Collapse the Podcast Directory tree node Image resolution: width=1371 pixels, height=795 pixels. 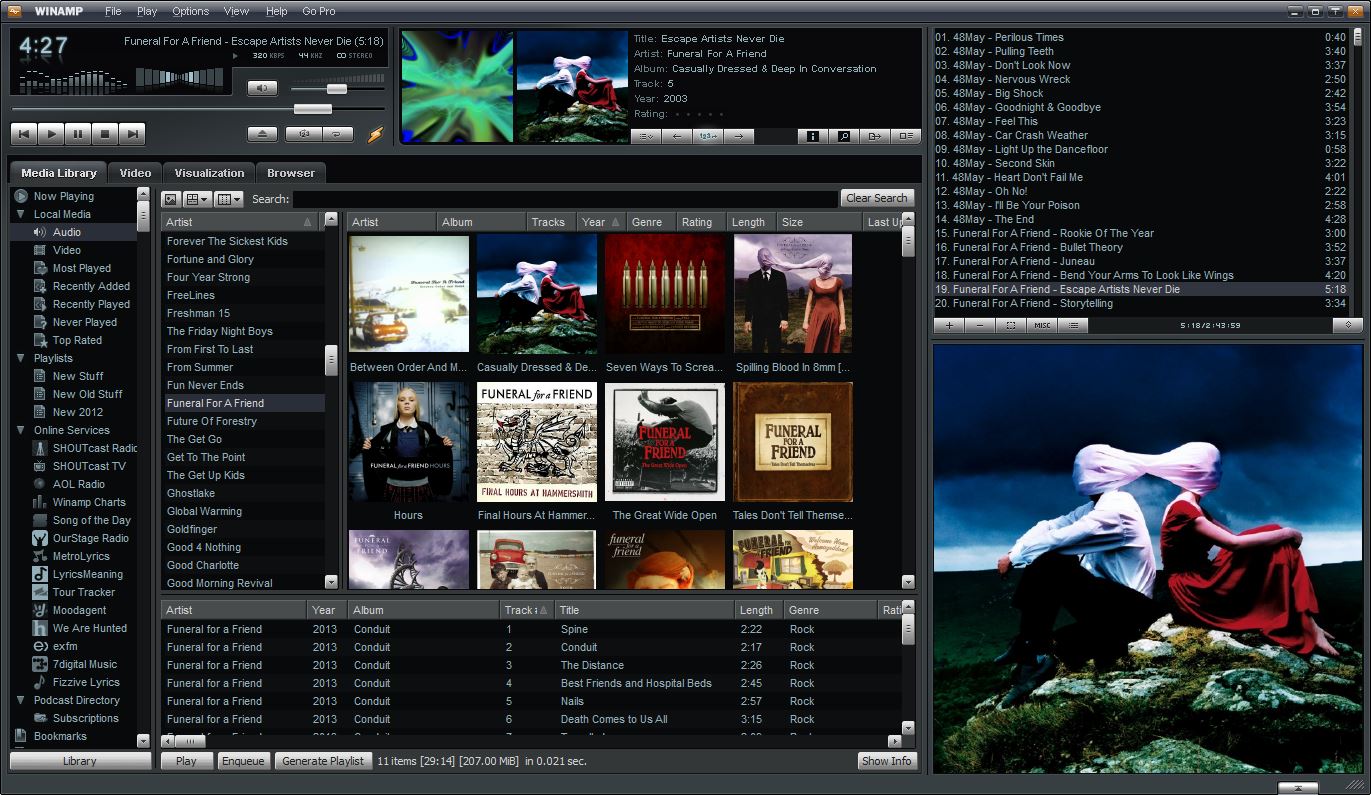click(20, 700)
